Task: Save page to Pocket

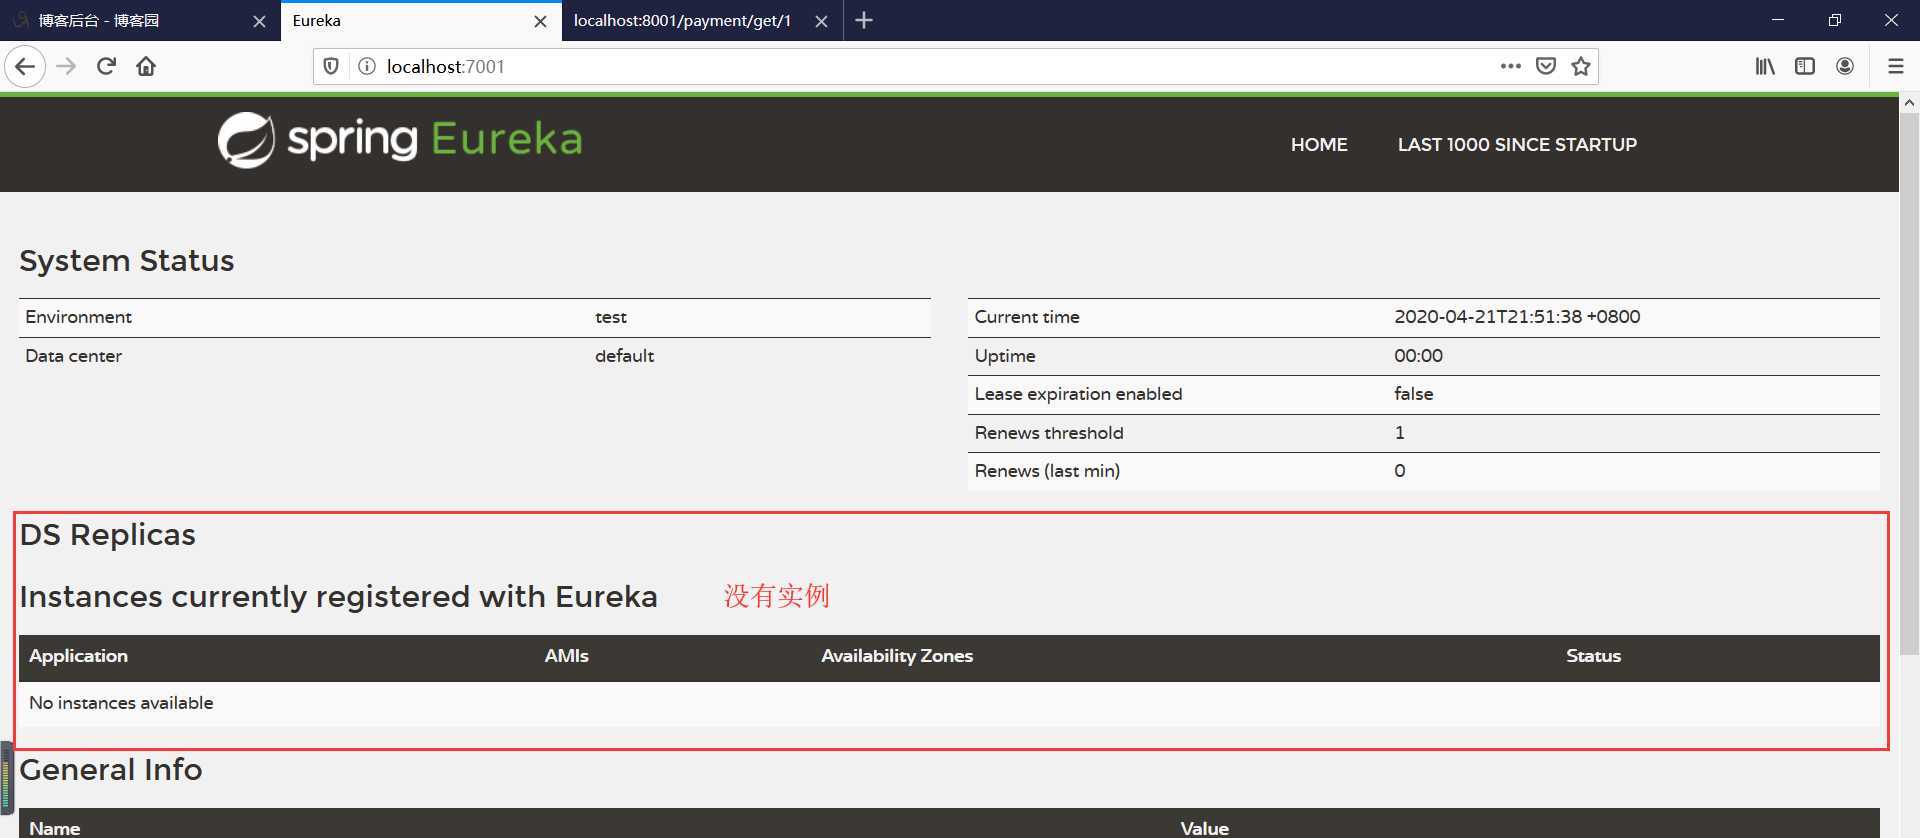Action: (1546, 66)
